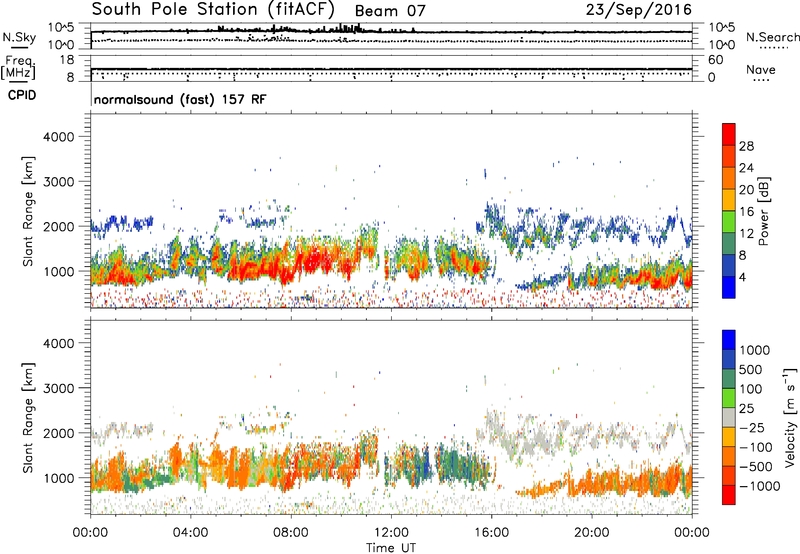Click the '16:00' time axis label
The image size is (800, 554).
(491, 533)
